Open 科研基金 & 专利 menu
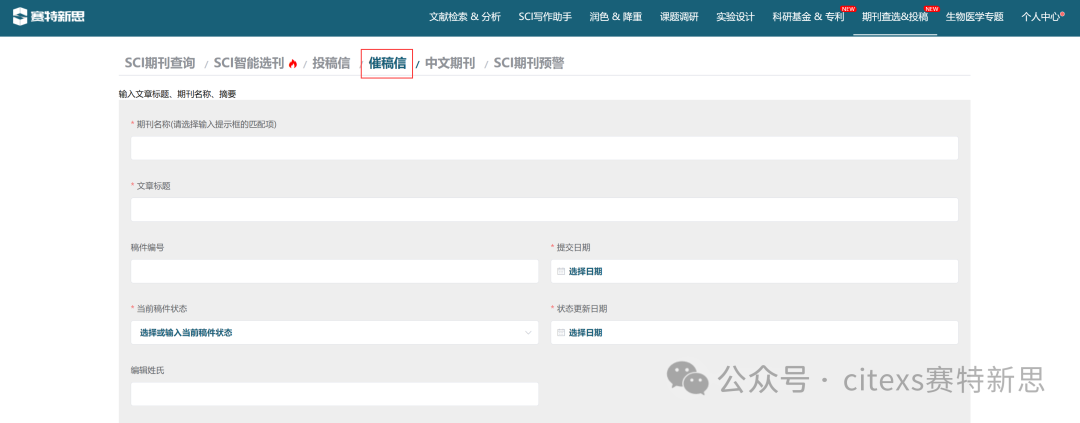This screenshot has width=1080, height=423. [x=808, y=17]
